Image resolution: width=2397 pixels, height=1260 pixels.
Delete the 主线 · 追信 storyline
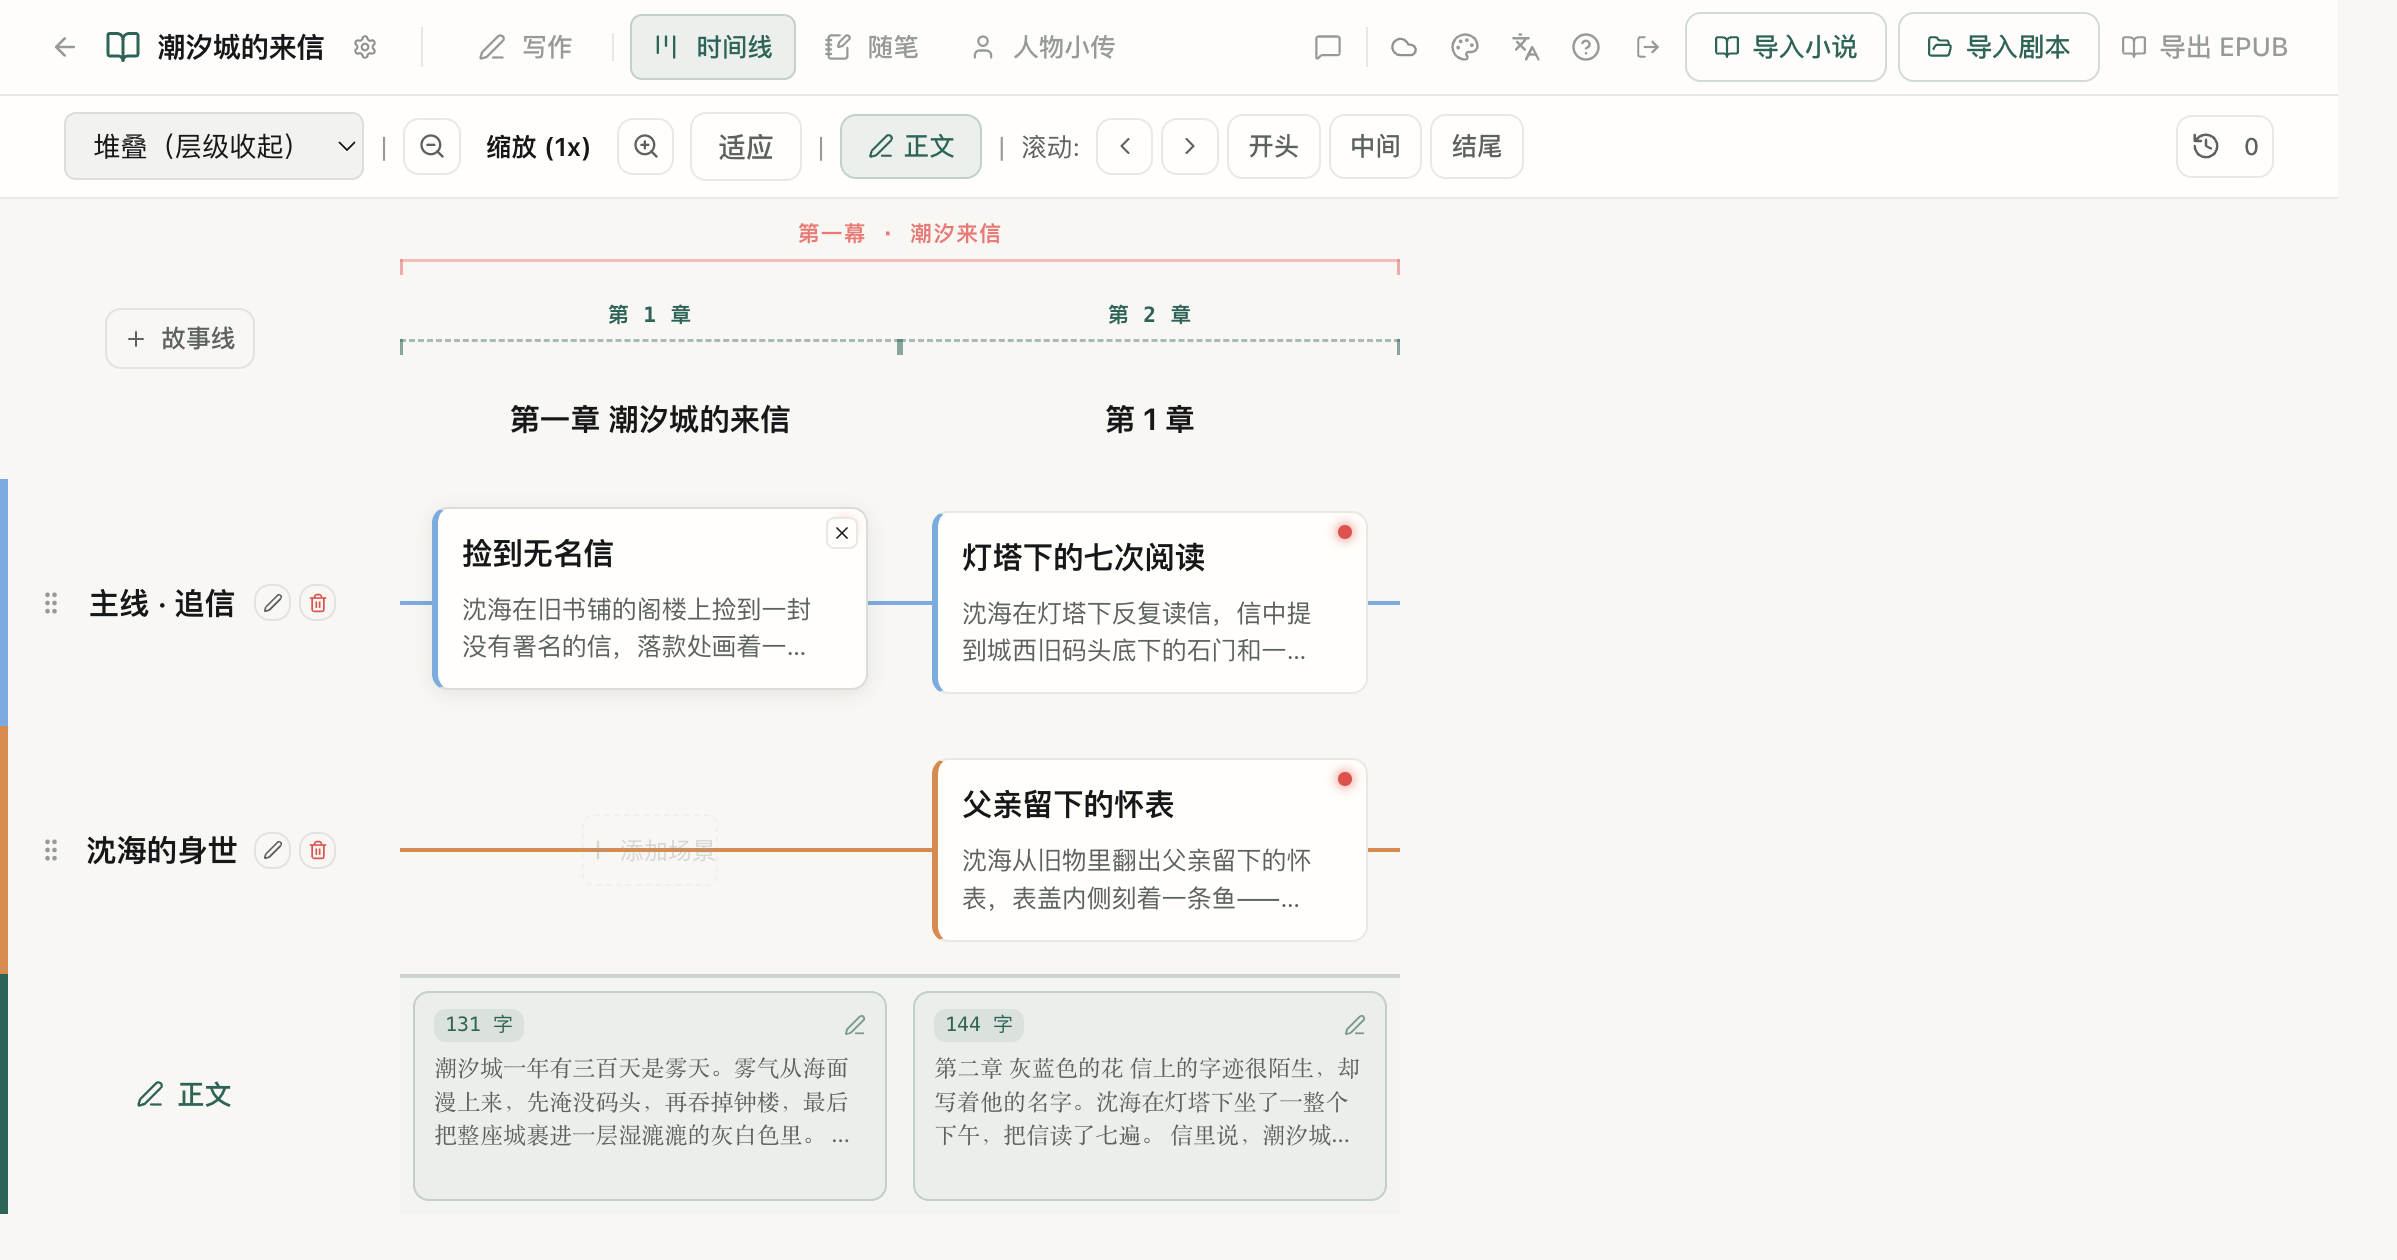click(318, 603)
